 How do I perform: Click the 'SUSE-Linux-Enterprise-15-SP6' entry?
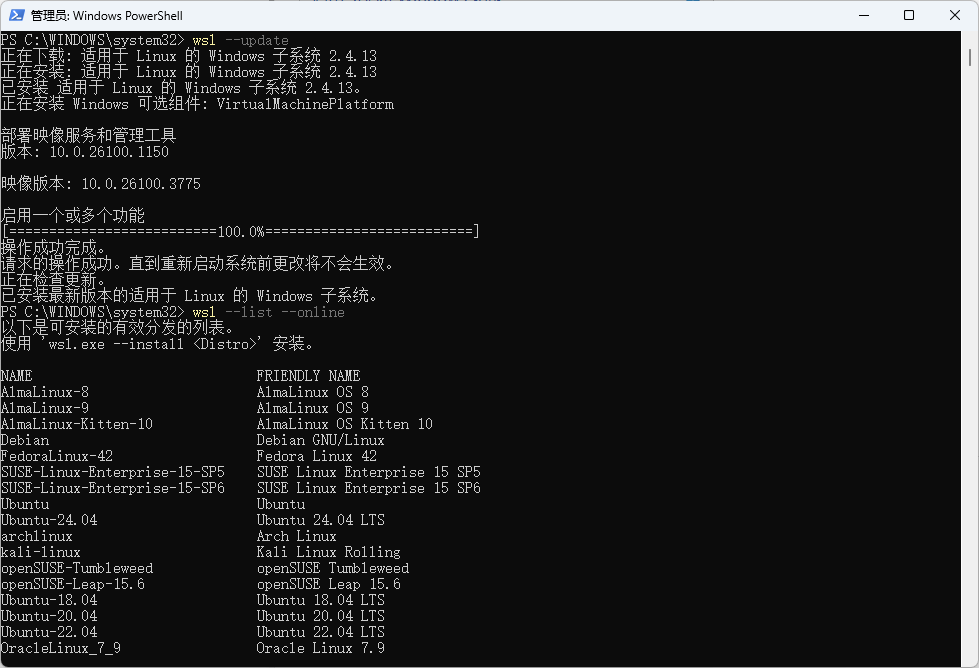click(113, 488)
